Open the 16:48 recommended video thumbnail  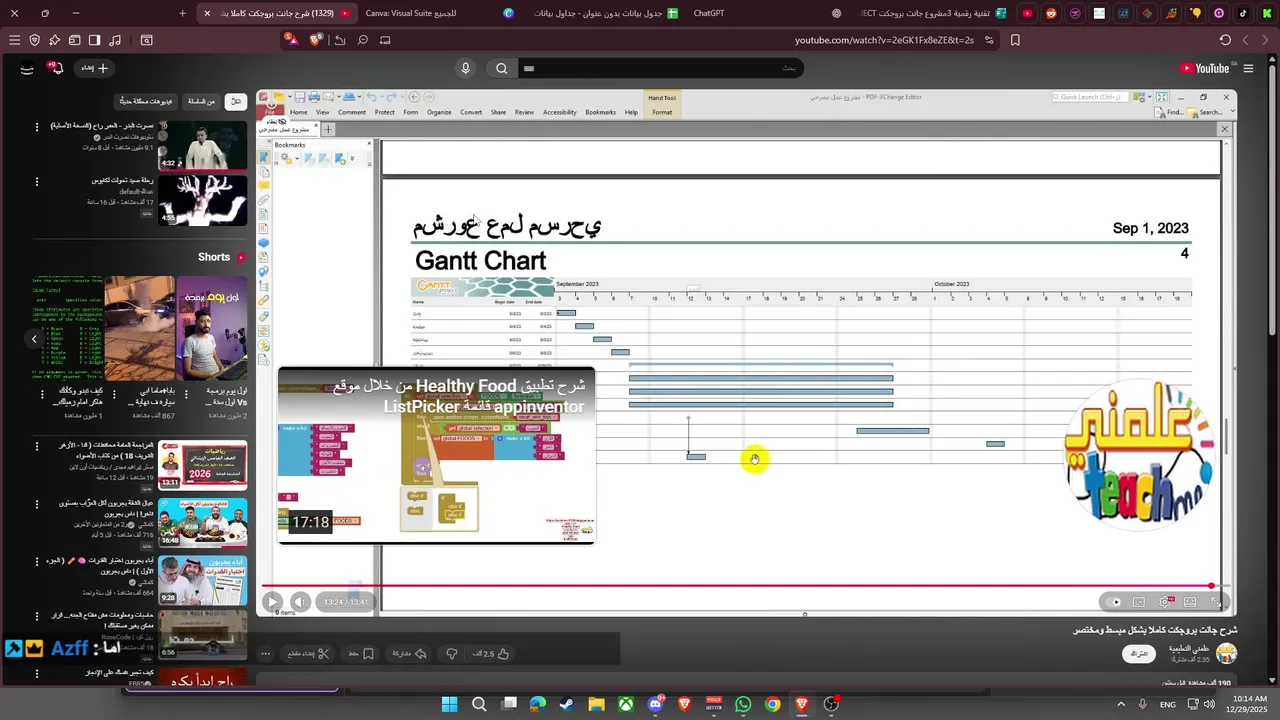coord(203,522)
